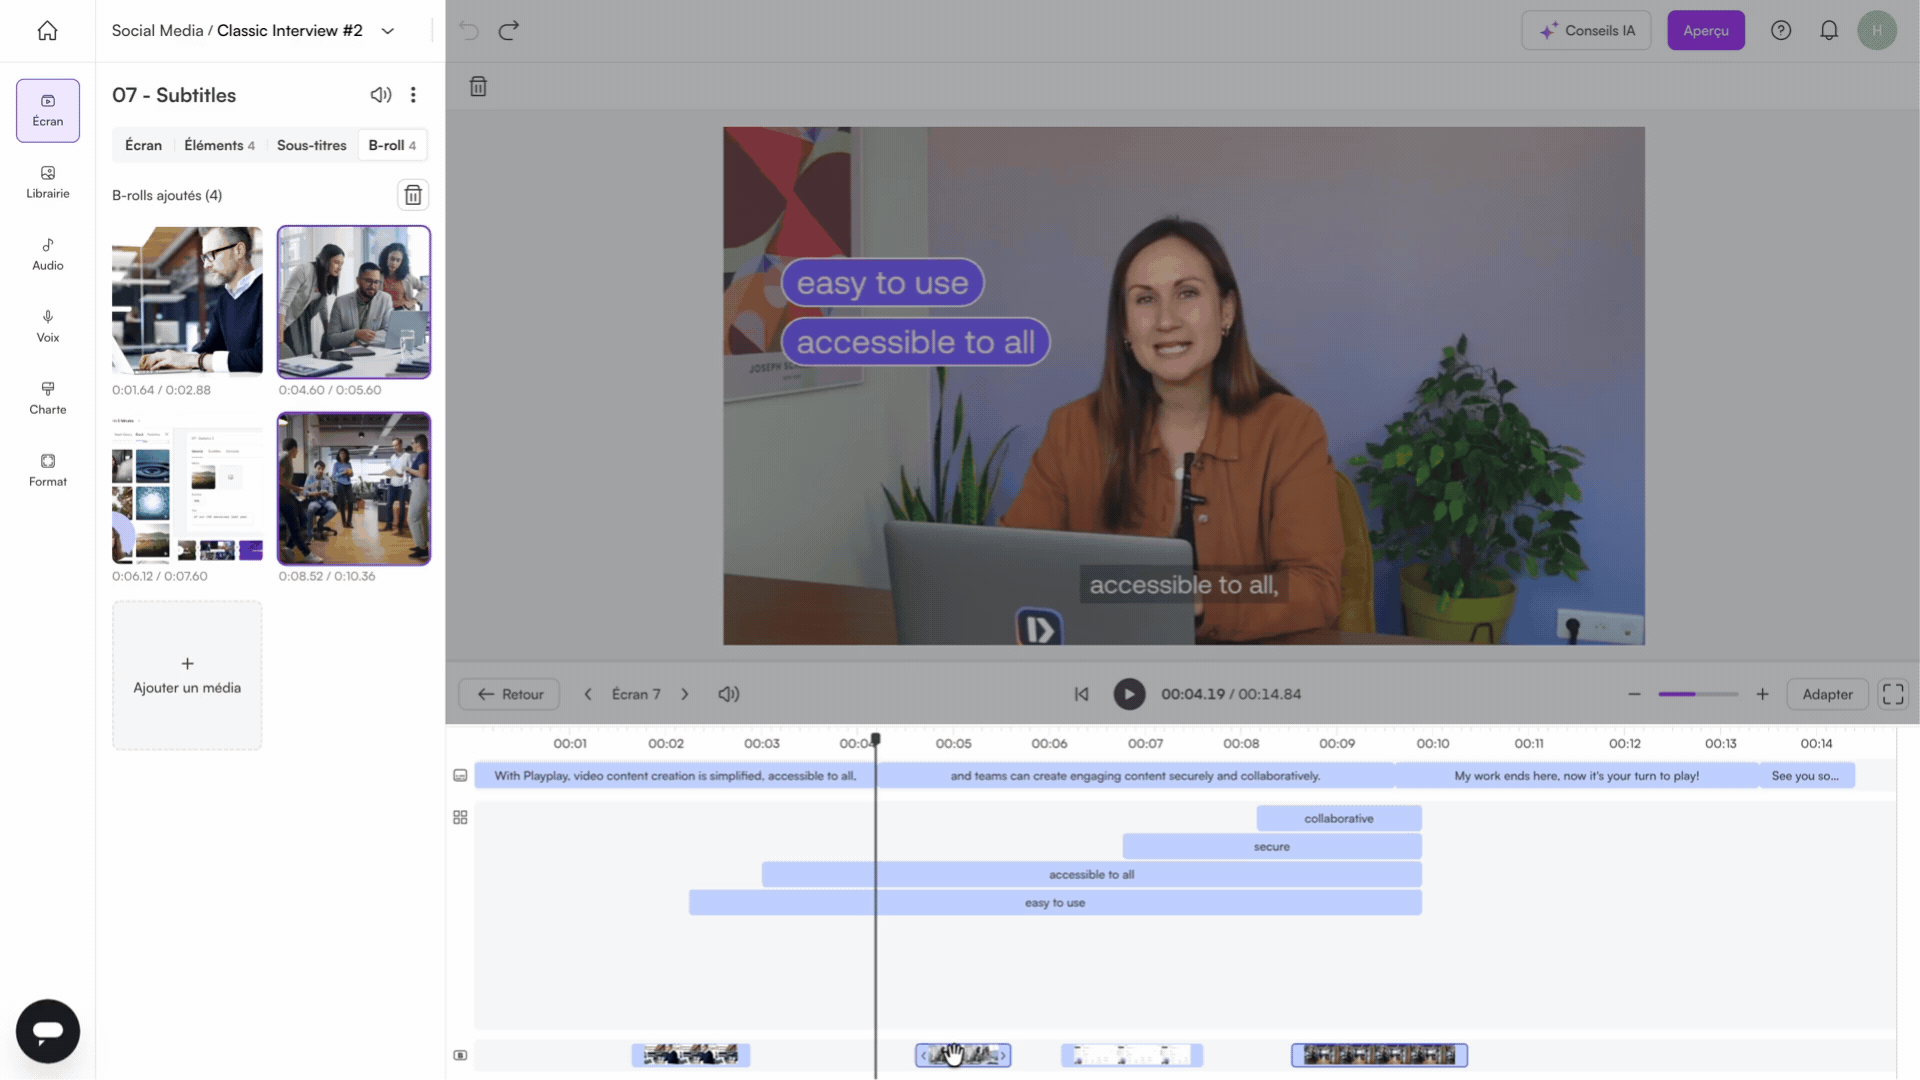This screenshot has height=1080, width=1920.
Task: Switch to the Écran tab
Action: tap(143, 145)
